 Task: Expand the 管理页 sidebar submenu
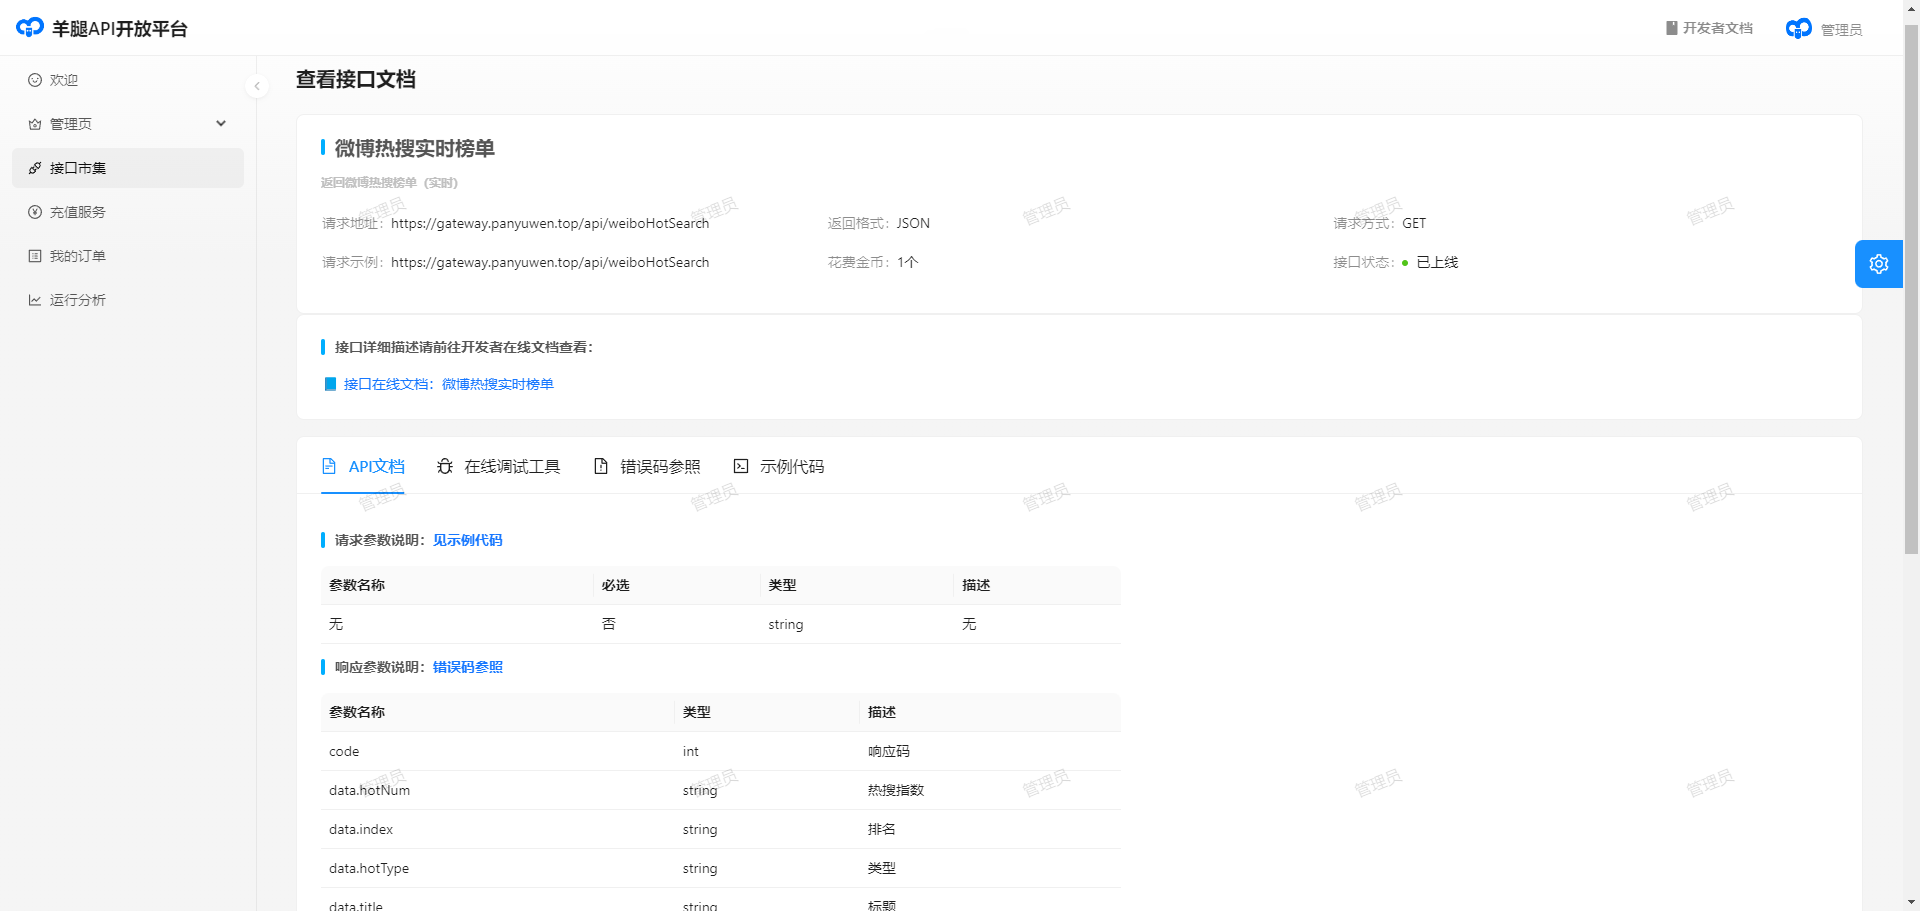(x=70, y=124)
